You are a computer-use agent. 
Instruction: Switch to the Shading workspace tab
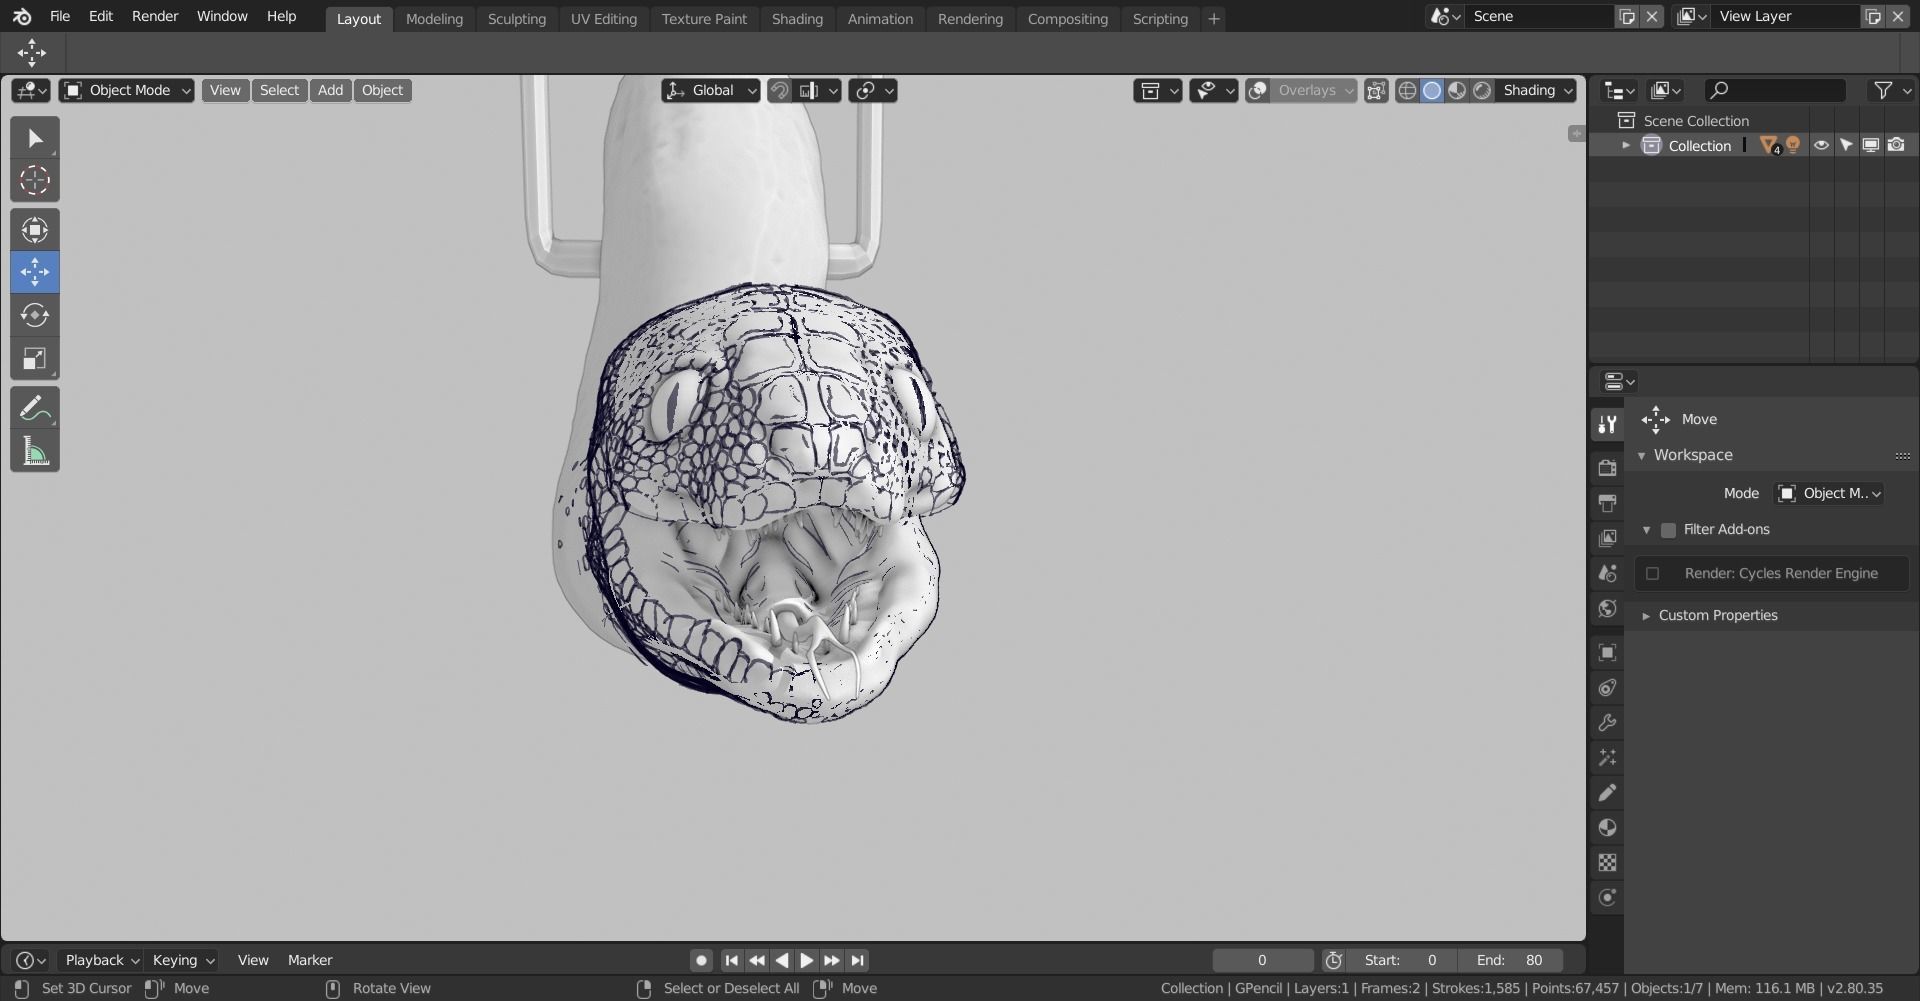(x=797, y=19)
